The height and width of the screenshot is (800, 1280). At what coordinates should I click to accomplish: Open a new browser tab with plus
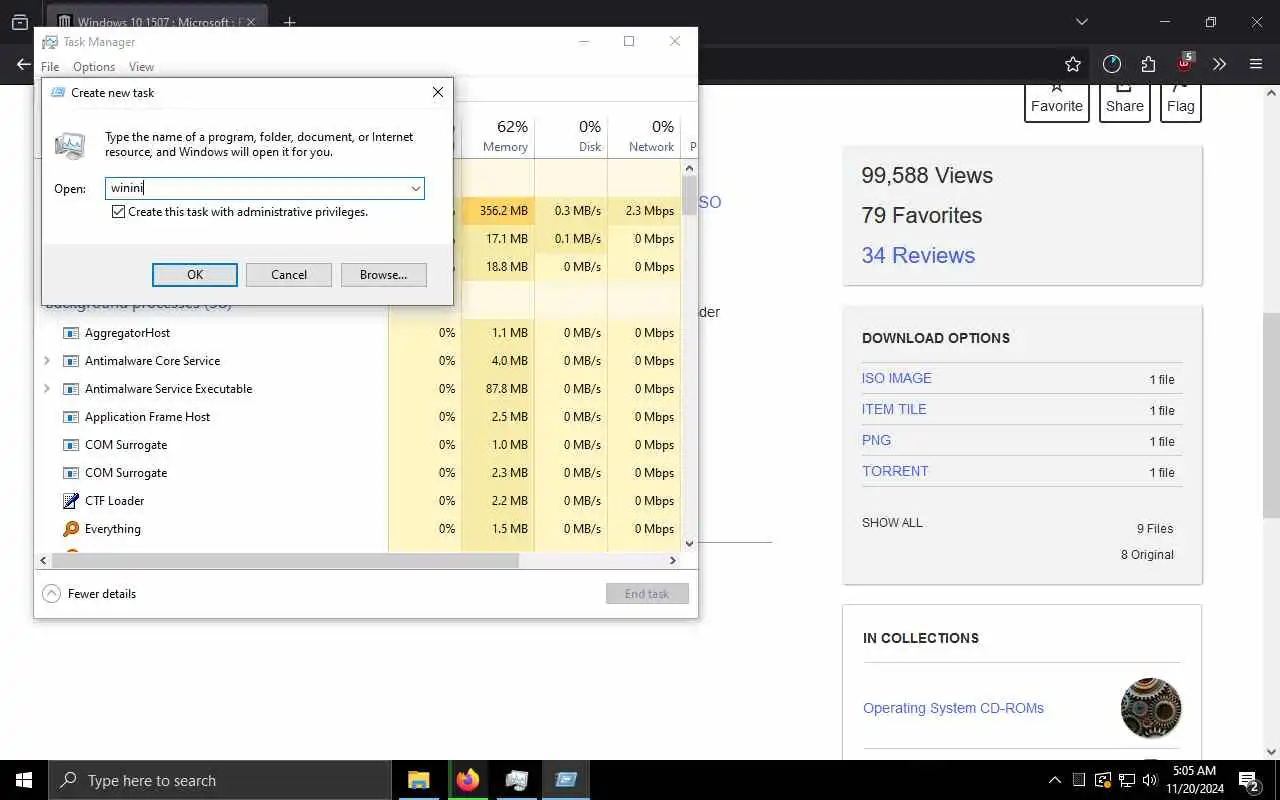pos(290,22)
